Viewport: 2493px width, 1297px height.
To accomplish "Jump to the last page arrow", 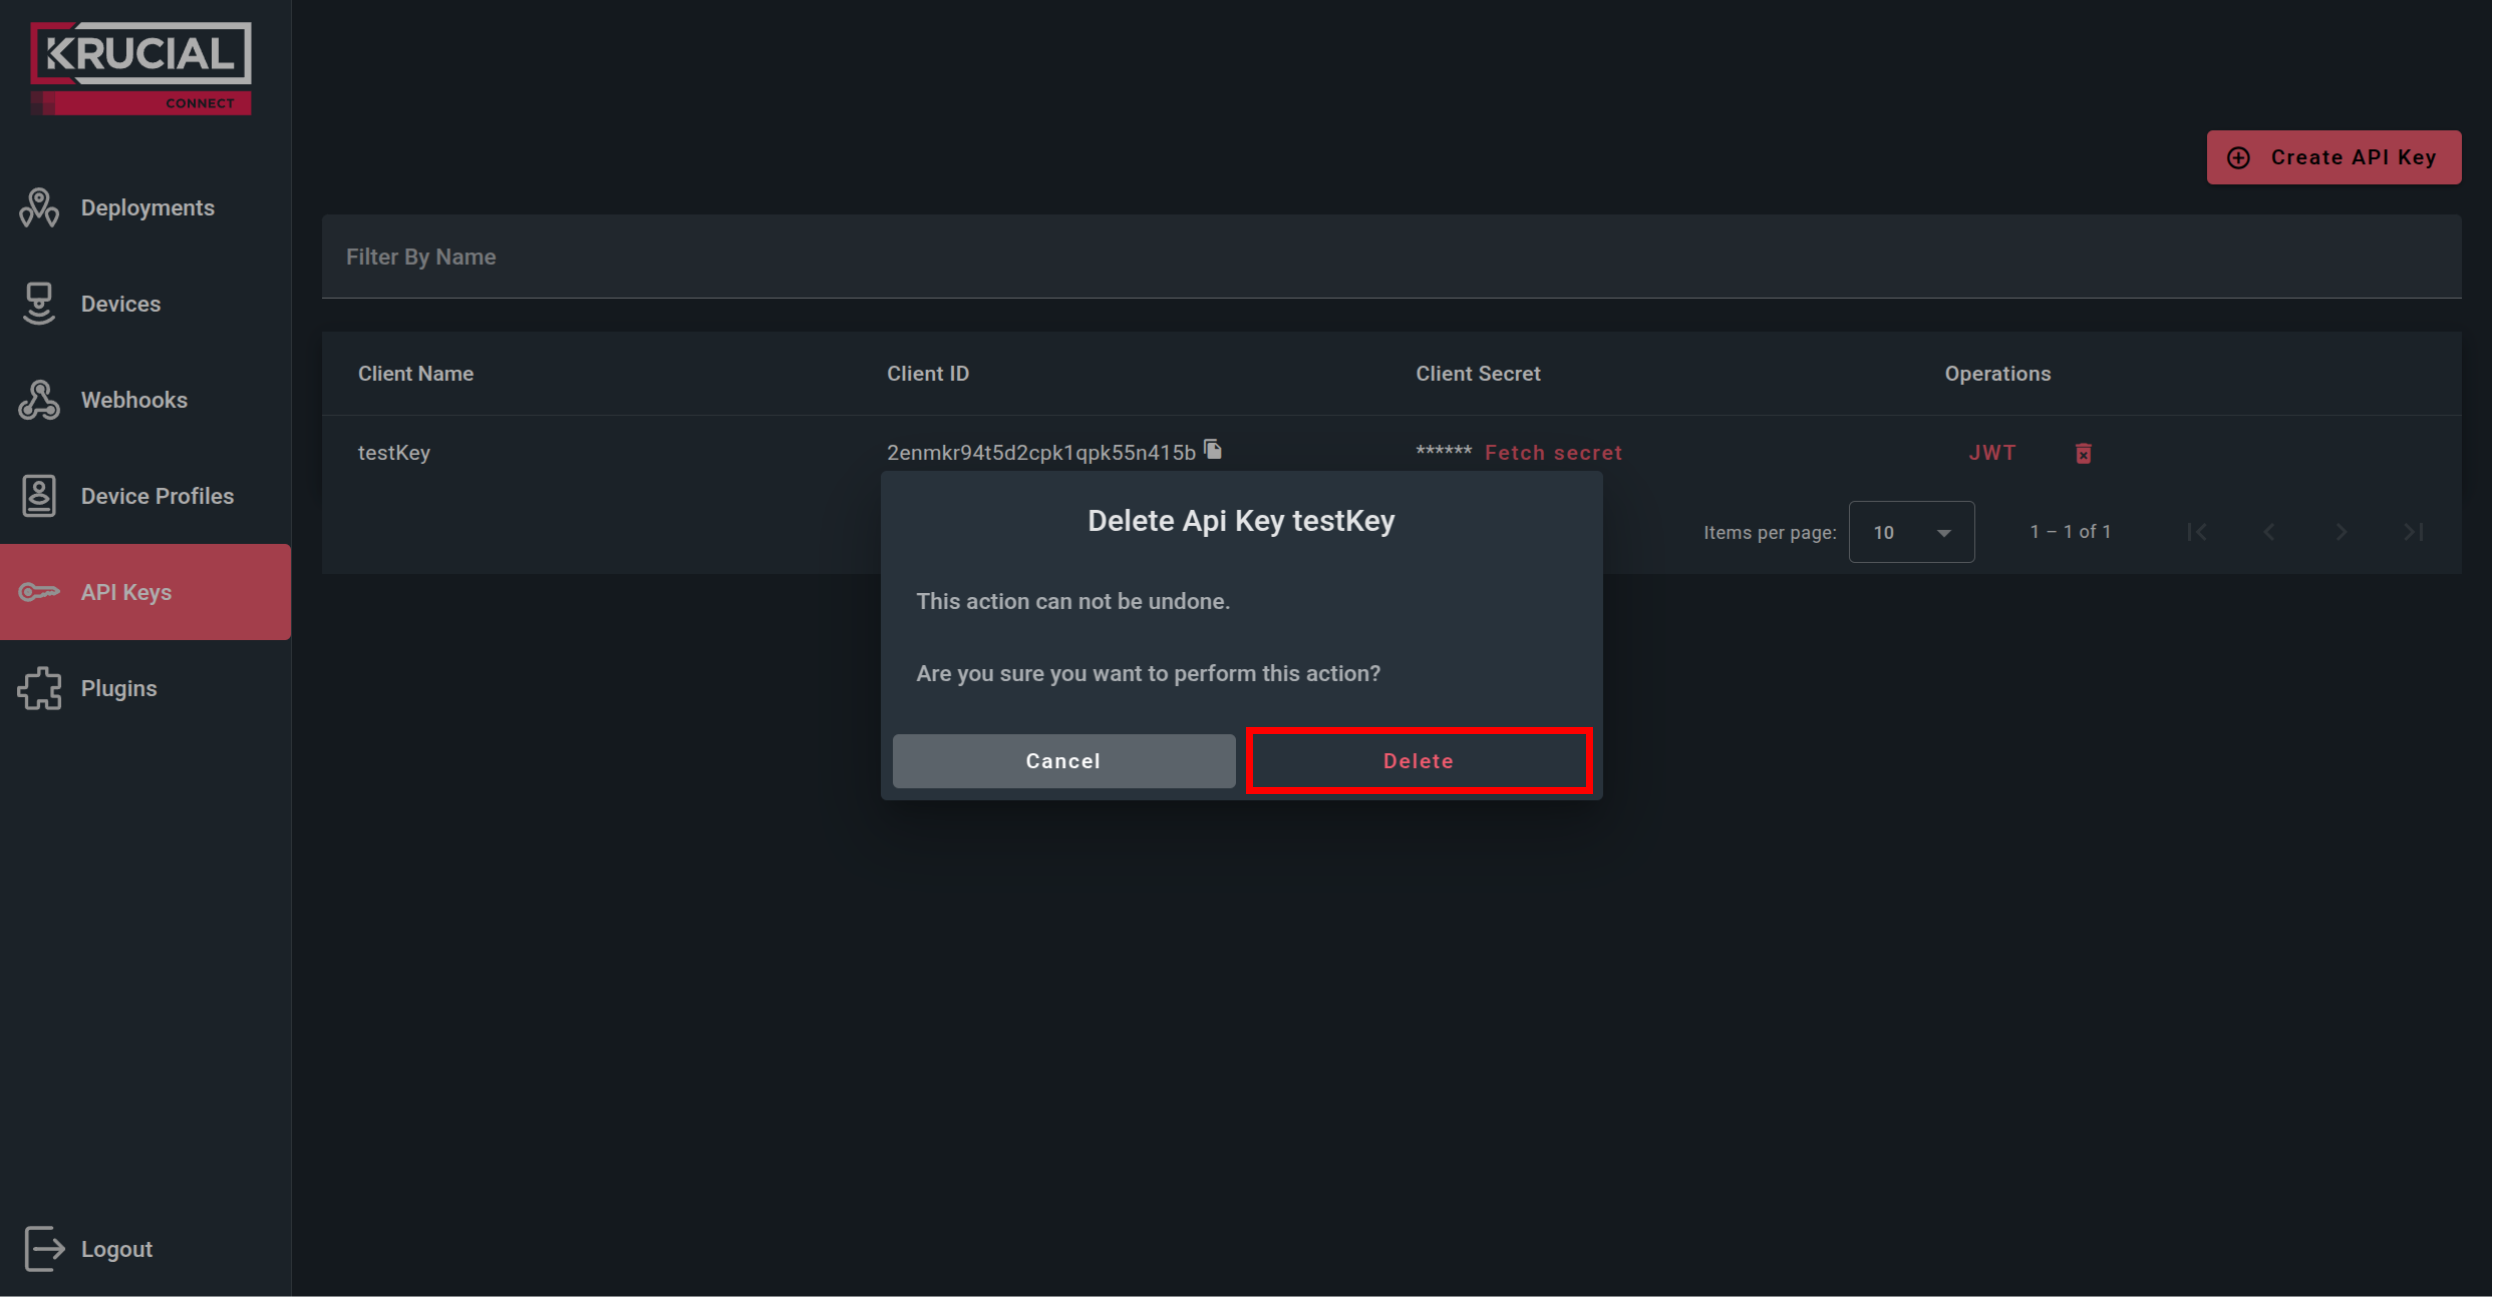I will coord(2413,532).
